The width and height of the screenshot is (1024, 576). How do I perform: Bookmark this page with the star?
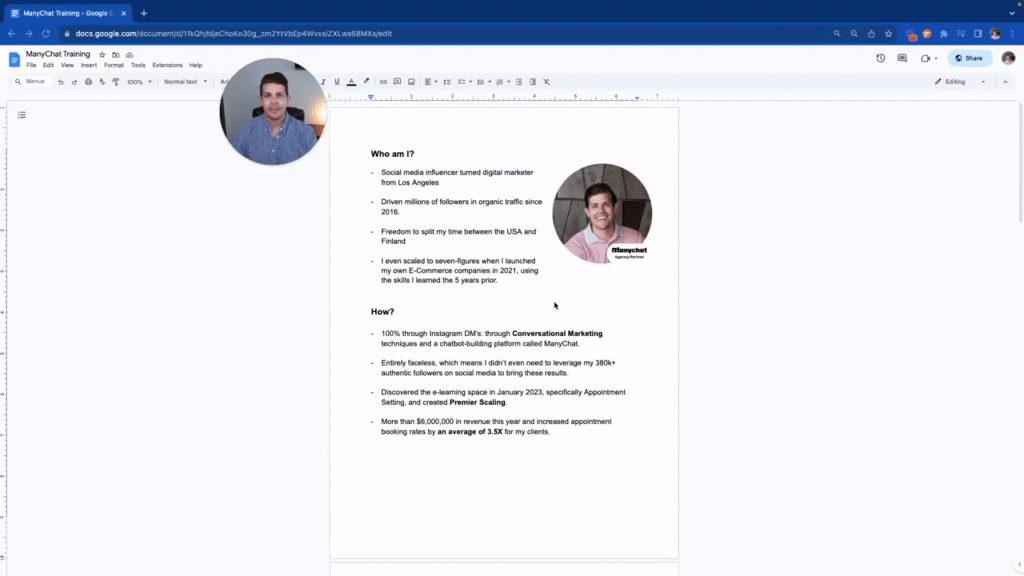(x=888, y=33)
